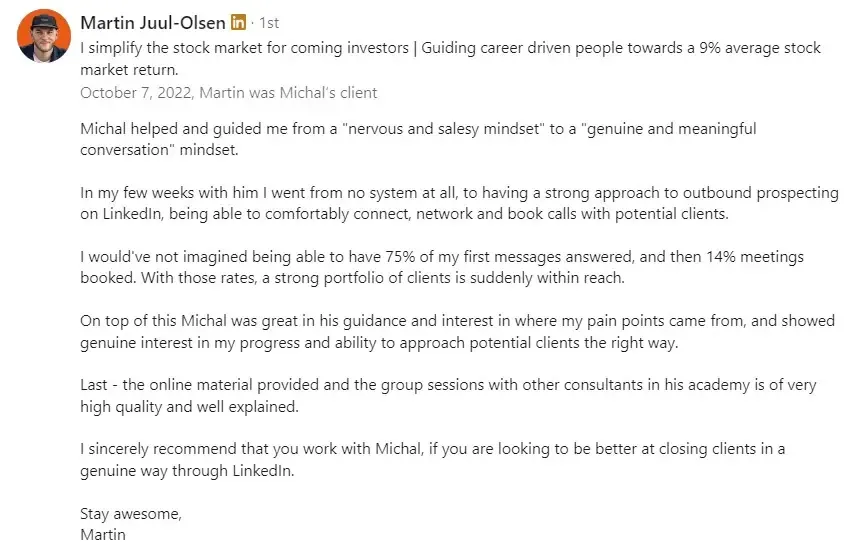The height and width of the screenshot is (547, 864).
Task: Click the 'Martin' signature at the bottom
Action: tap(103, 535)
